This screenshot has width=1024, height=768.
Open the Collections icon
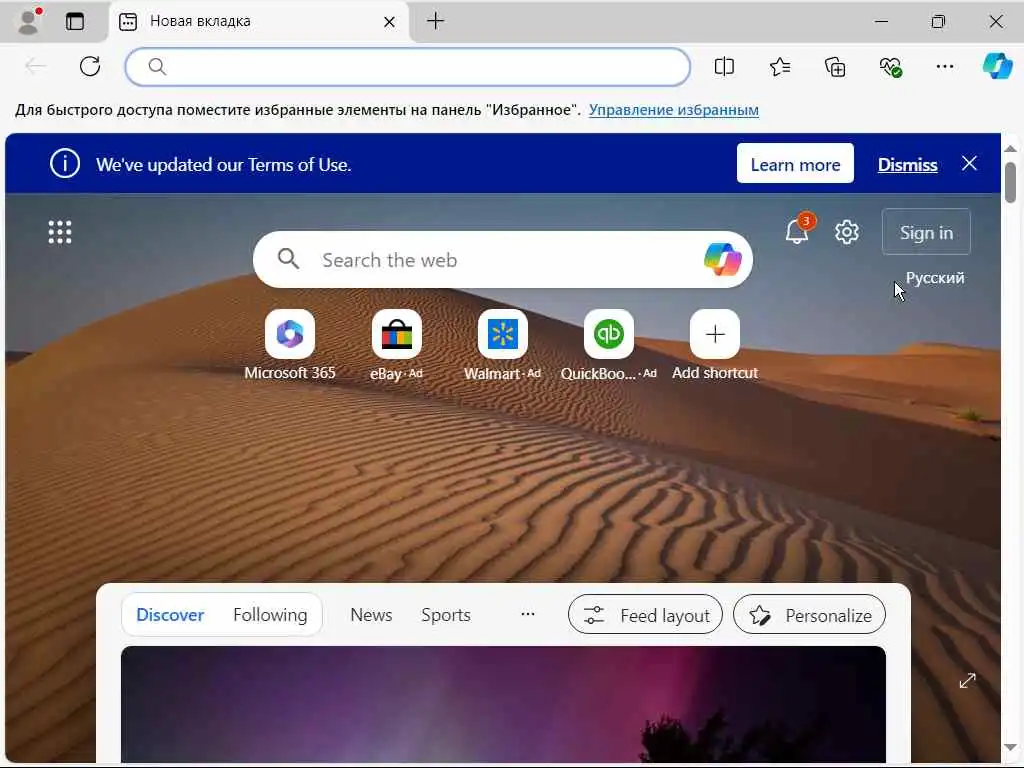click(835, 66)
